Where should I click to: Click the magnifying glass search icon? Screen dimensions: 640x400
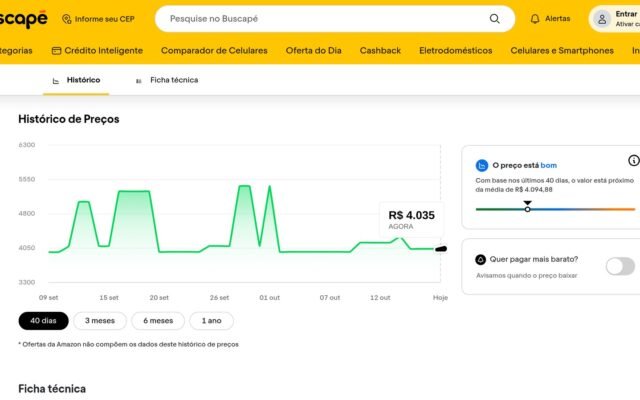(x=494, y=19)
